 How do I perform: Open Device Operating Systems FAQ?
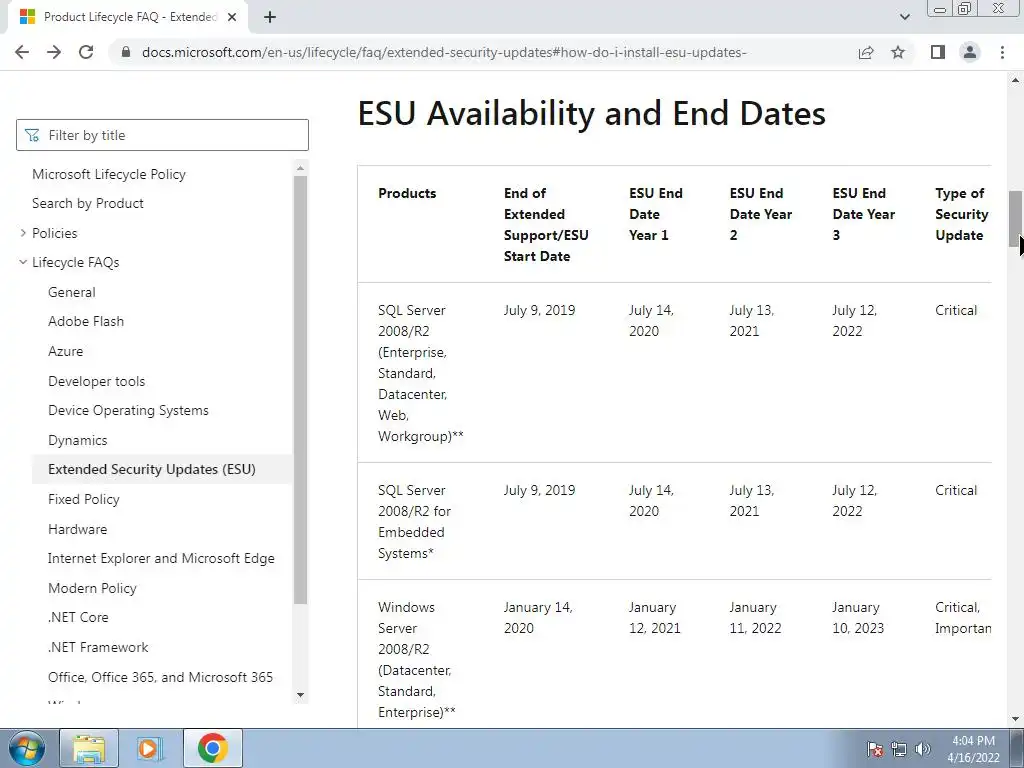128,410
